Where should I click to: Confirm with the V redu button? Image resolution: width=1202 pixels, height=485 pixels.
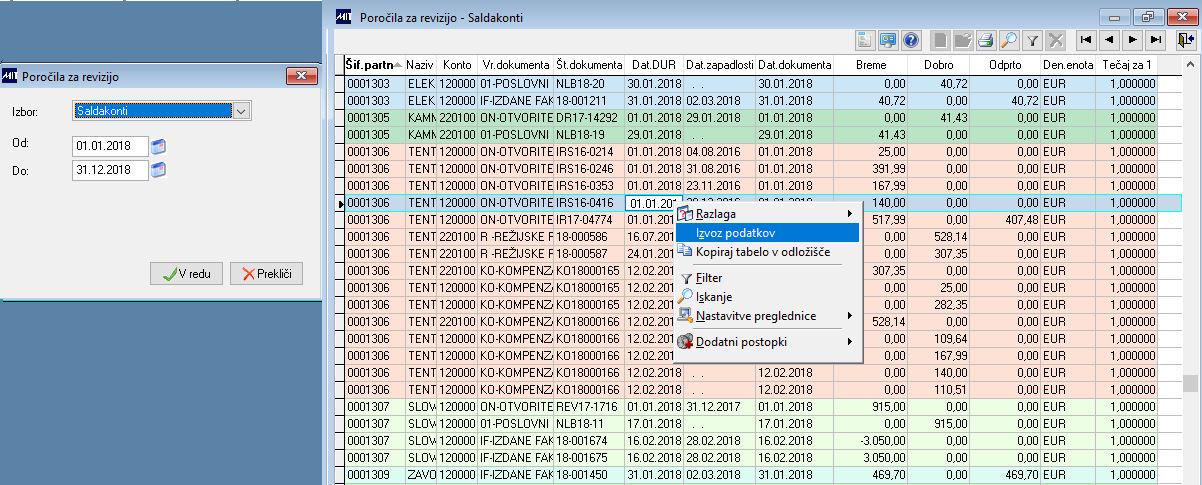tap(186, 273)
